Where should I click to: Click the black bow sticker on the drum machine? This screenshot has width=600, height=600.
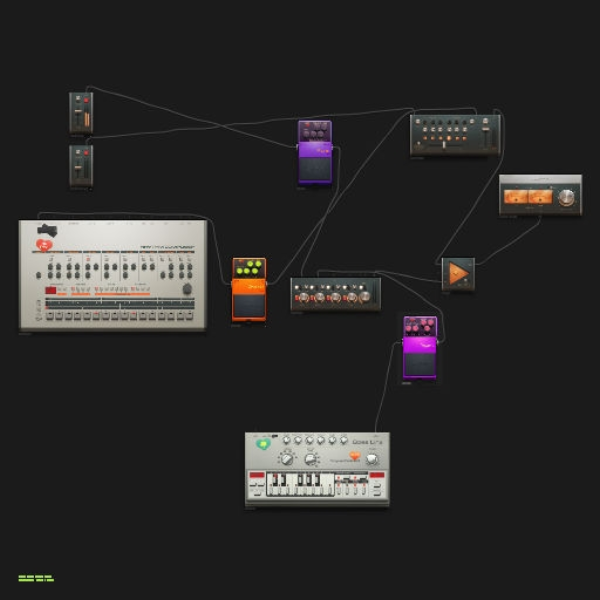click(x=47, y=230)
